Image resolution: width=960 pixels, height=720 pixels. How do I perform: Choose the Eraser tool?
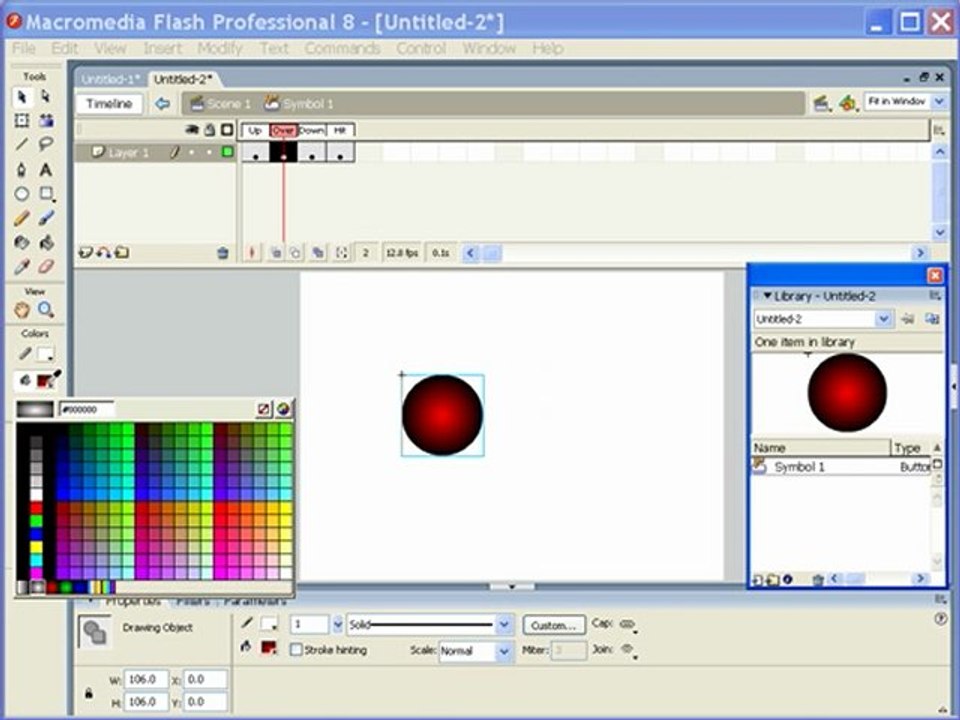(46, 267)
